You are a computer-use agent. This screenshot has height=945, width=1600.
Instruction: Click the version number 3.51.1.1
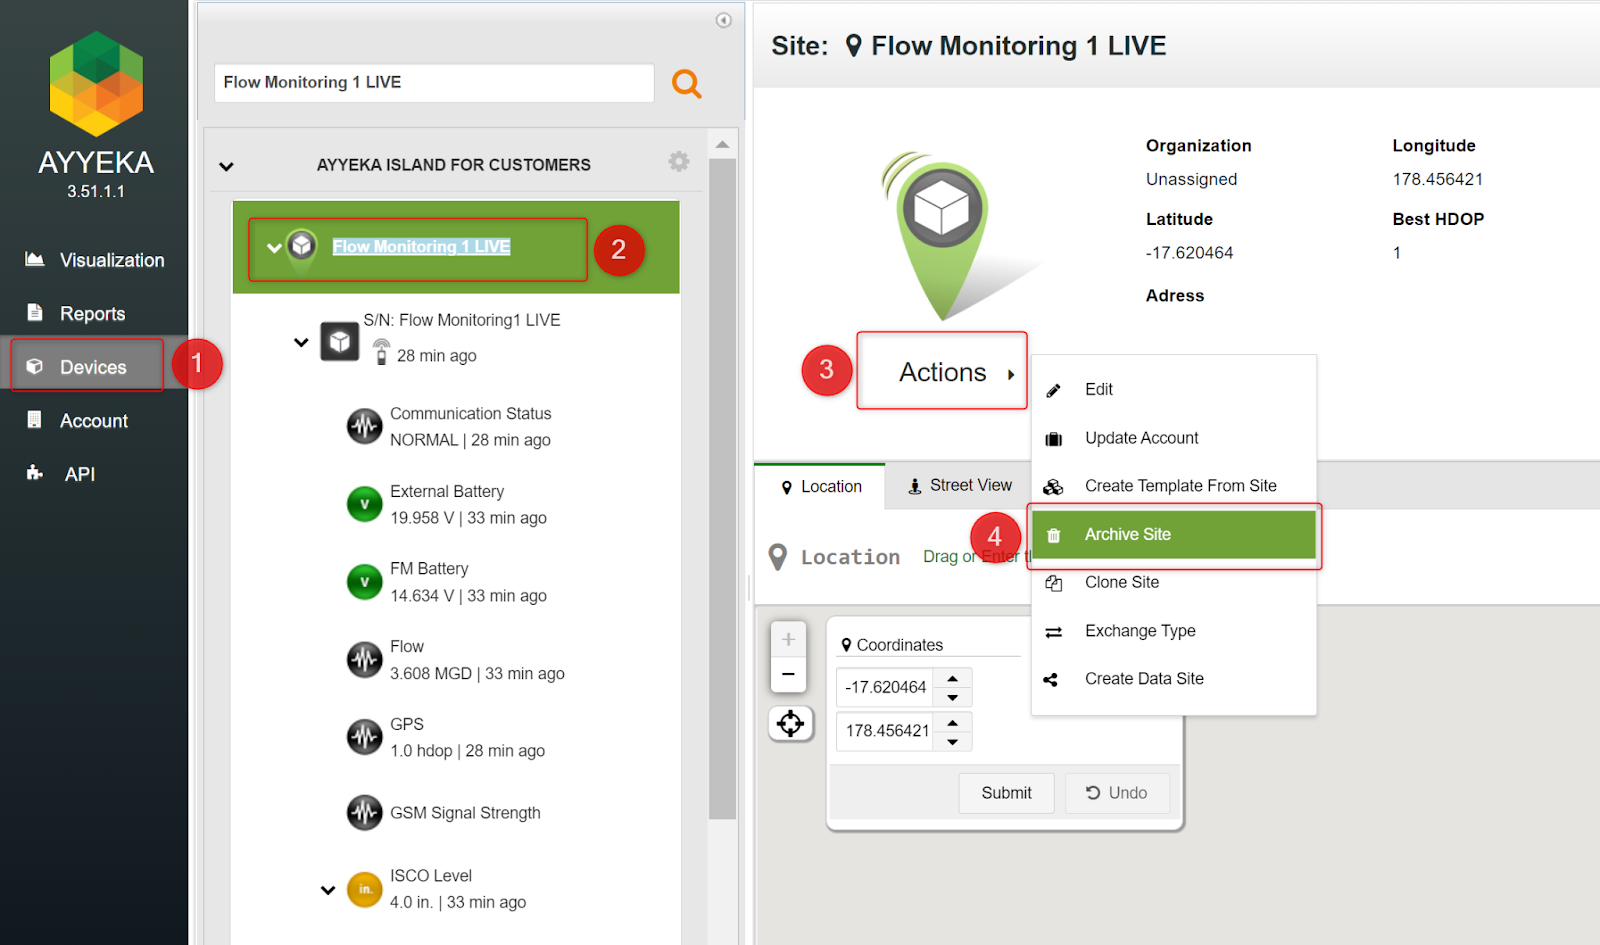tap(96, 192)
